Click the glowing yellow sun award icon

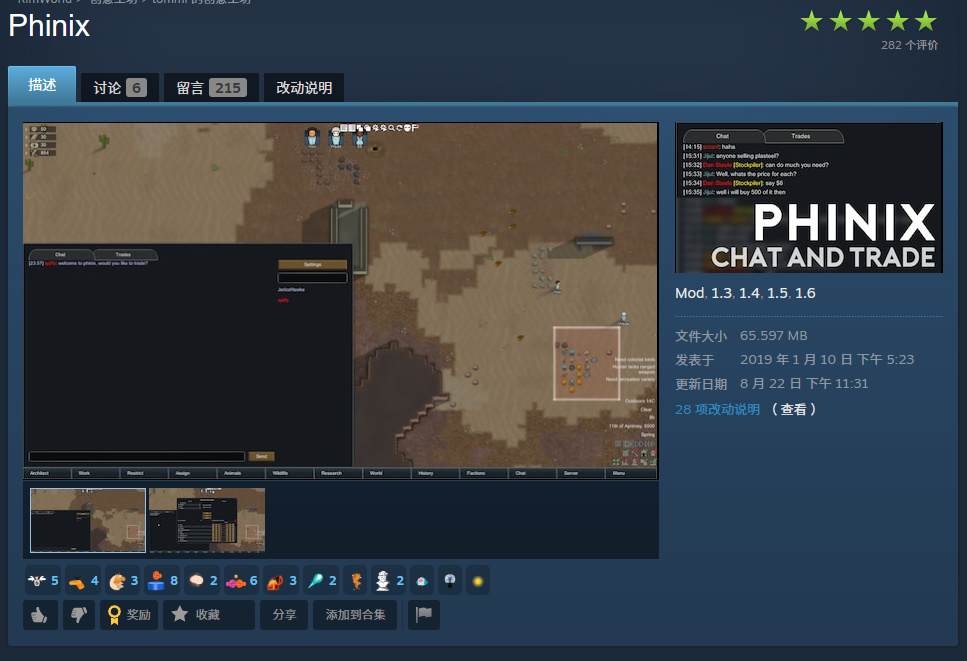coord(477,580)
